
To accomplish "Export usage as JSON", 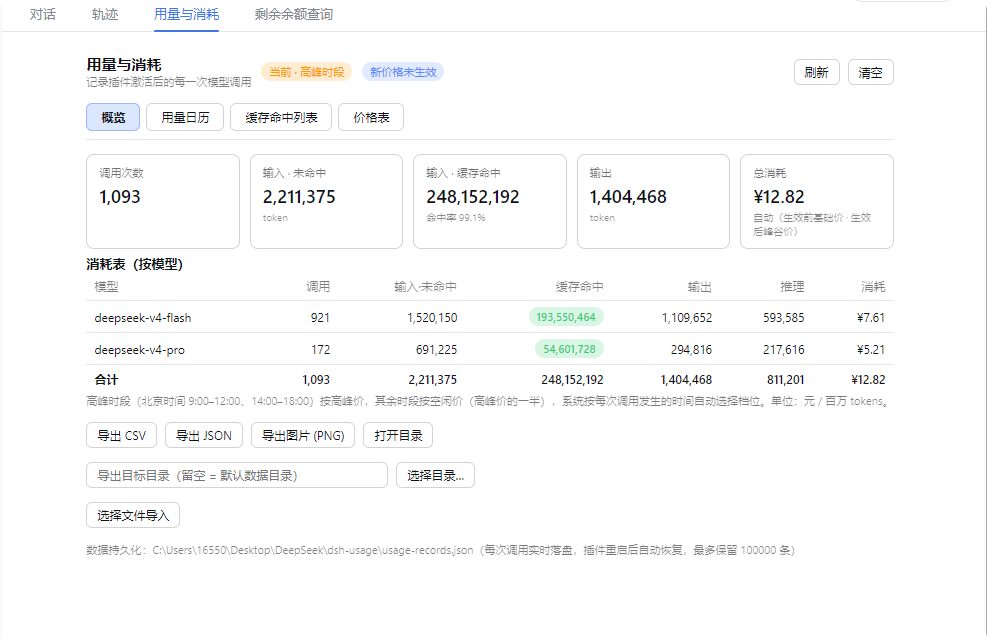I will pos(204,436).
